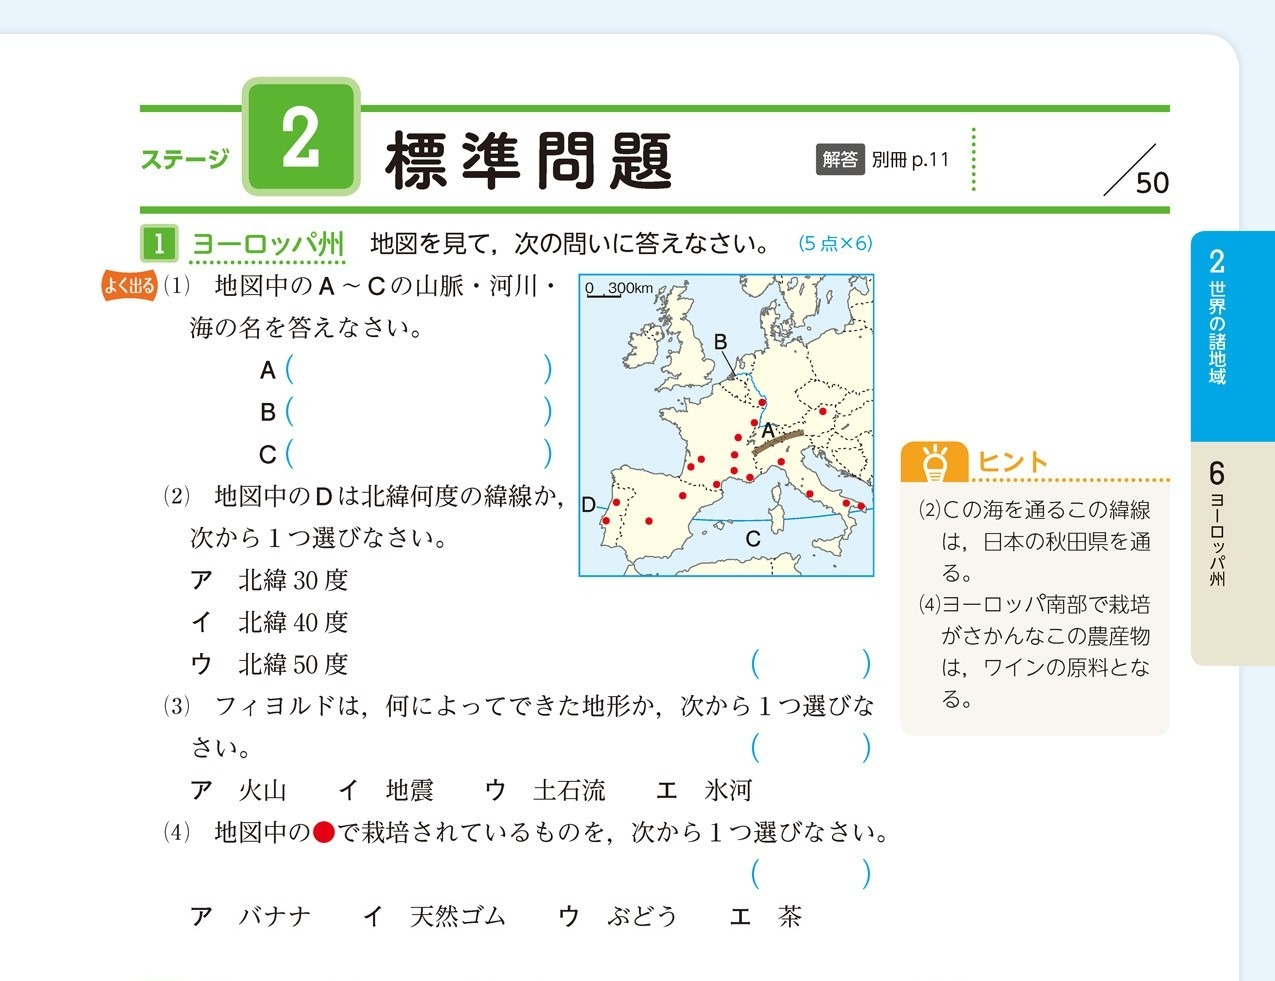Click label C in the sea on map
The height and width of the screenshot is (981, 1275).
click(753, 539)
